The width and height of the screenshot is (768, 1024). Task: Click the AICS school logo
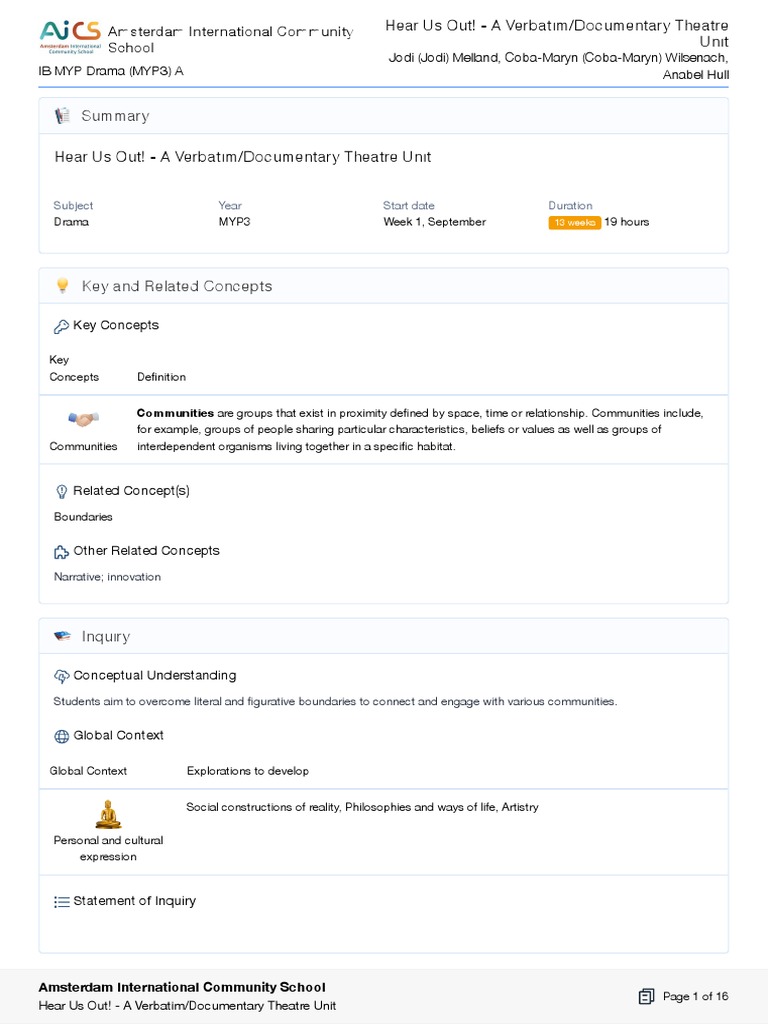(x=69, y=36)
